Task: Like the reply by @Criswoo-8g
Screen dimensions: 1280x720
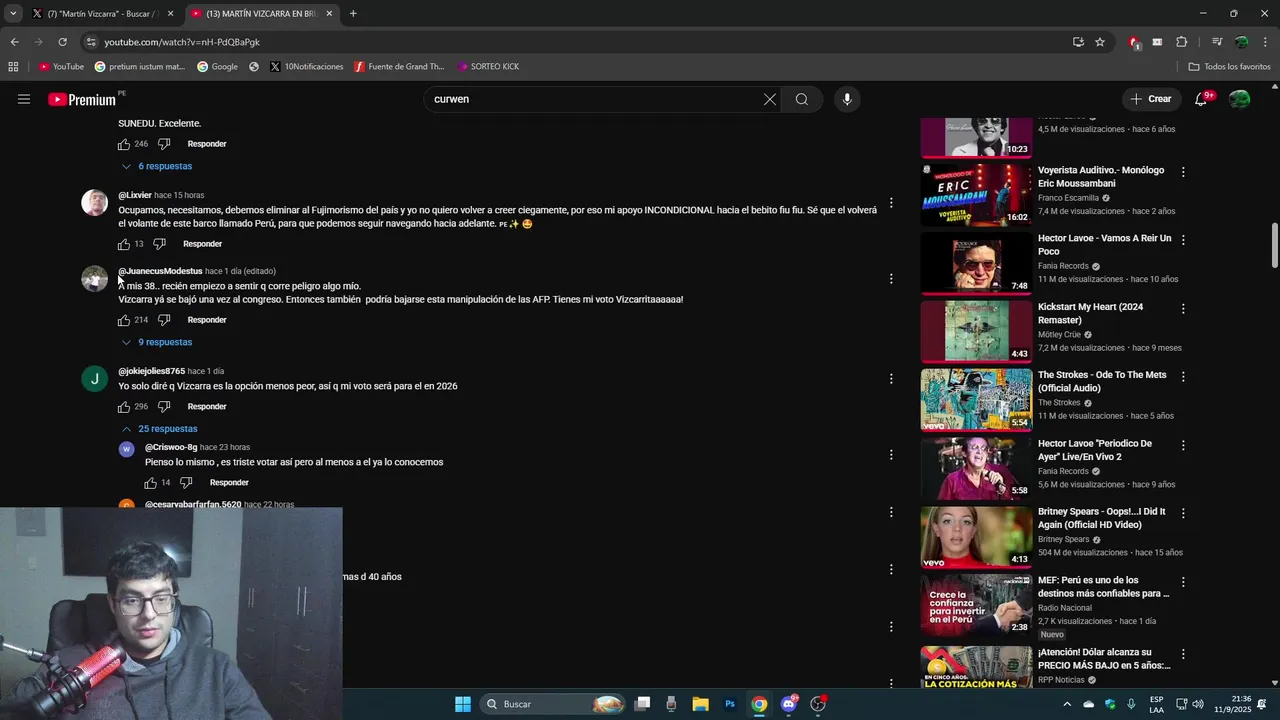Action: click(x=151, y=483)
